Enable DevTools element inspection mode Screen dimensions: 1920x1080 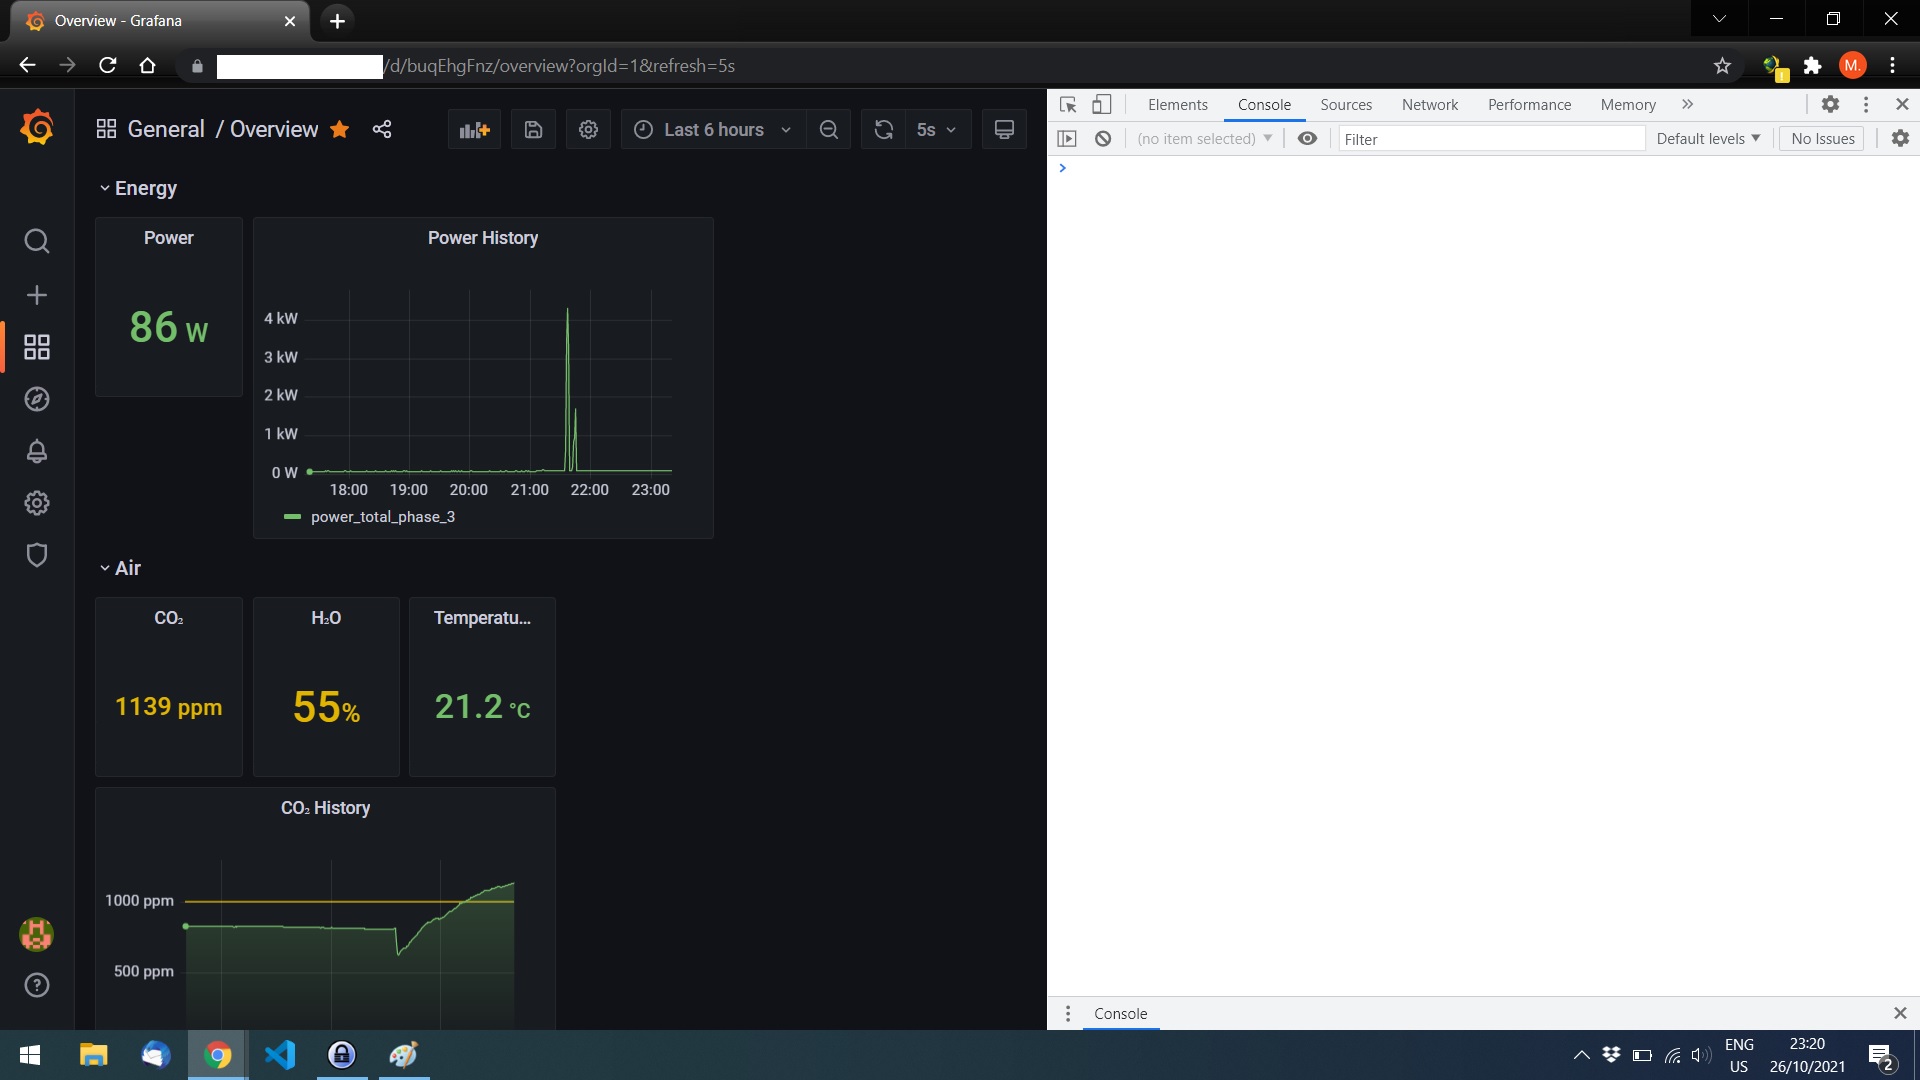1067,104
